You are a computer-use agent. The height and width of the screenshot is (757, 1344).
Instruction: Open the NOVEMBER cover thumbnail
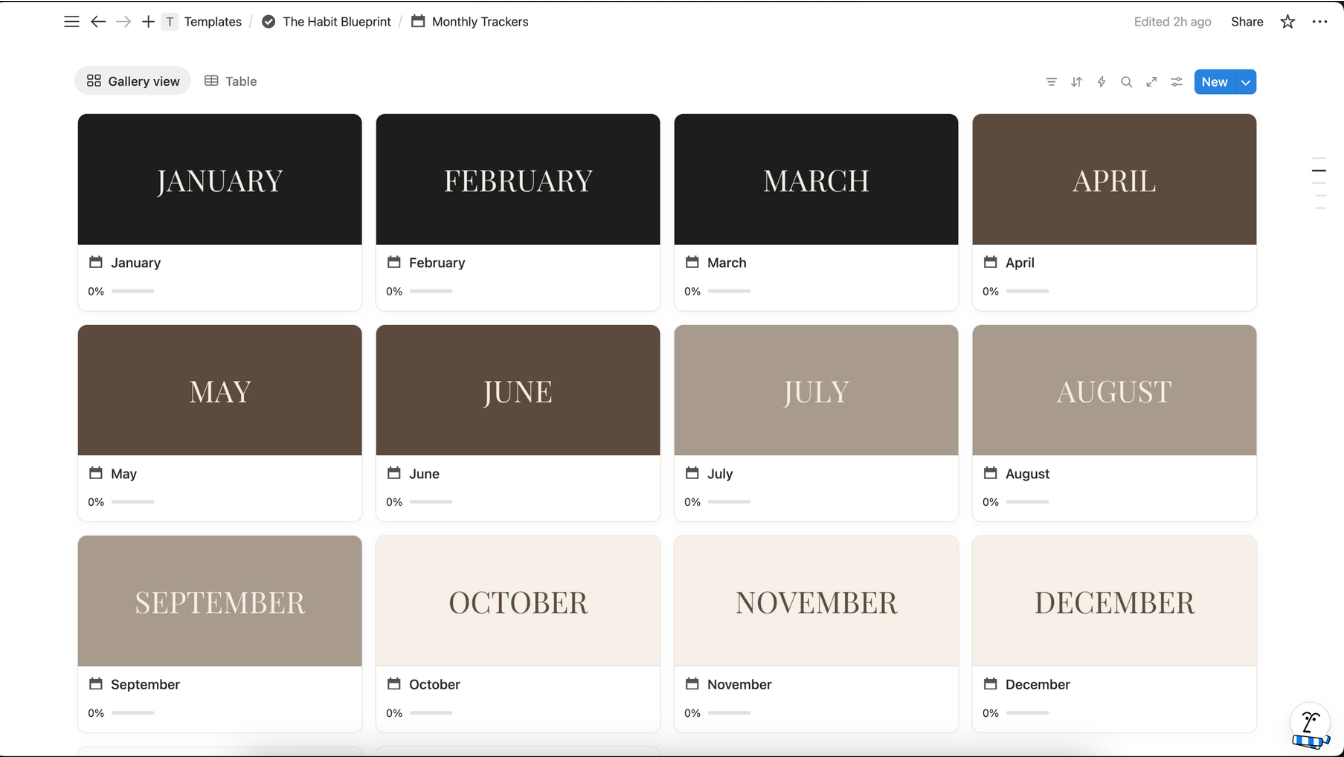(816, 601)
